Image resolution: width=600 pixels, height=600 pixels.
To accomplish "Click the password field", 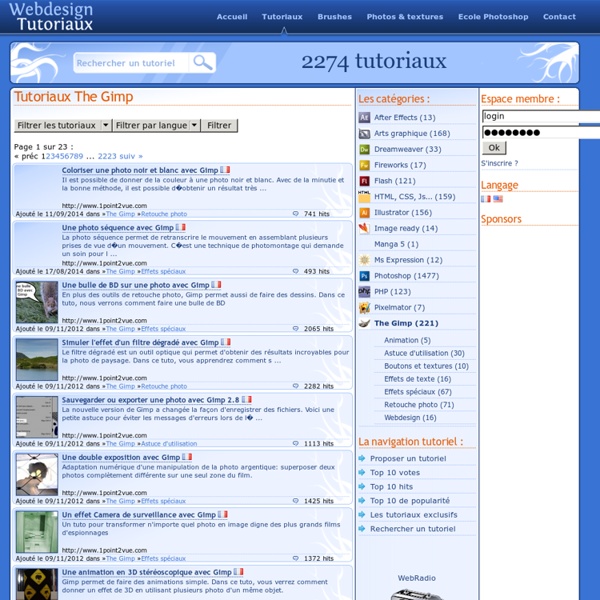I will click(541, 132).
